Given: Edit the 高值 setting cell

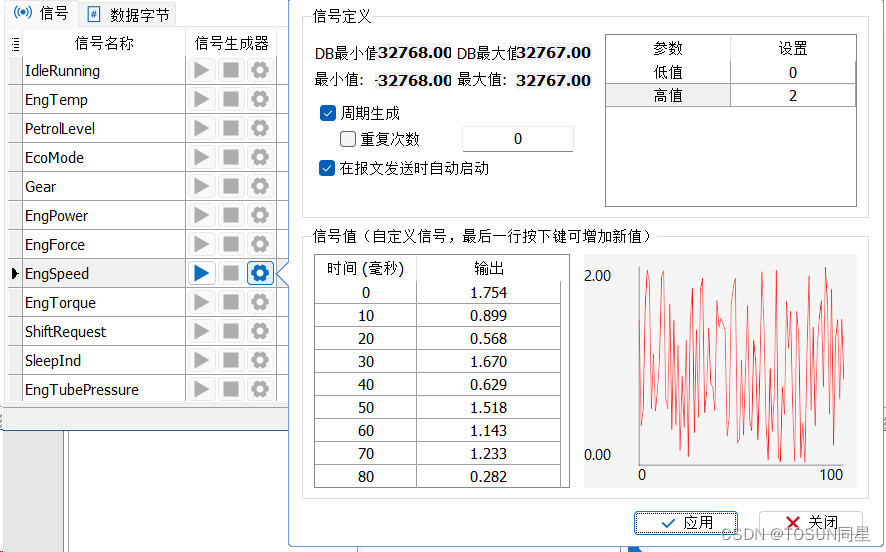Looking at the screenshot, I should pos(793,95).
